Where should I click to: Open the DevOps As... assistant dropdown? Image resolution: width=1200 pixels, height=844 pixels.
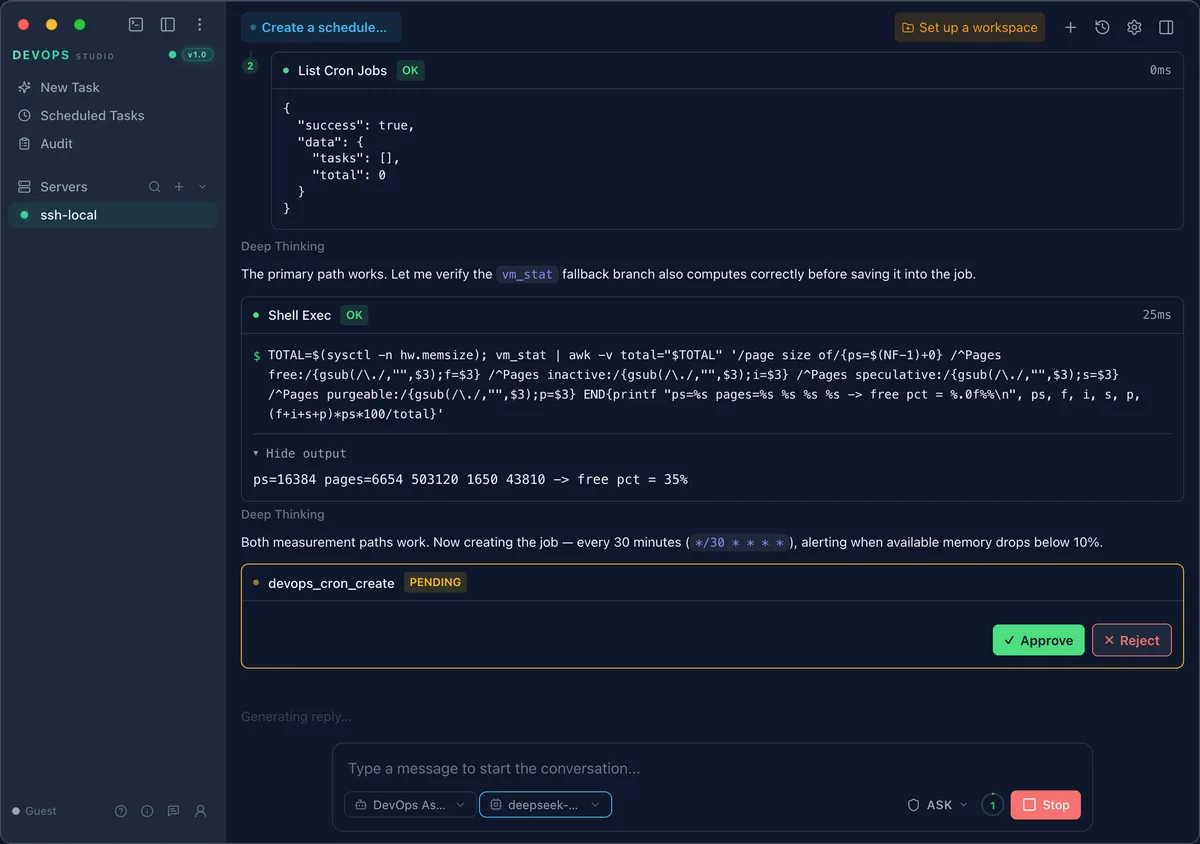click(x=409, y=804)
